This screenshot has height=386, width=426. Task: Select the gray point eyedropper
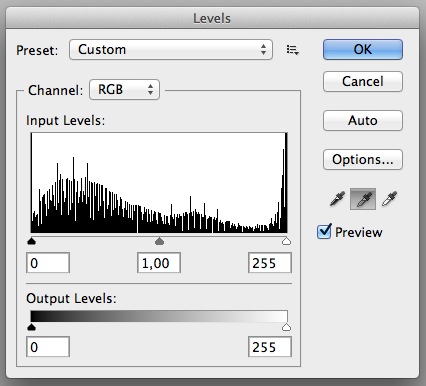click(x=363, y=199)
